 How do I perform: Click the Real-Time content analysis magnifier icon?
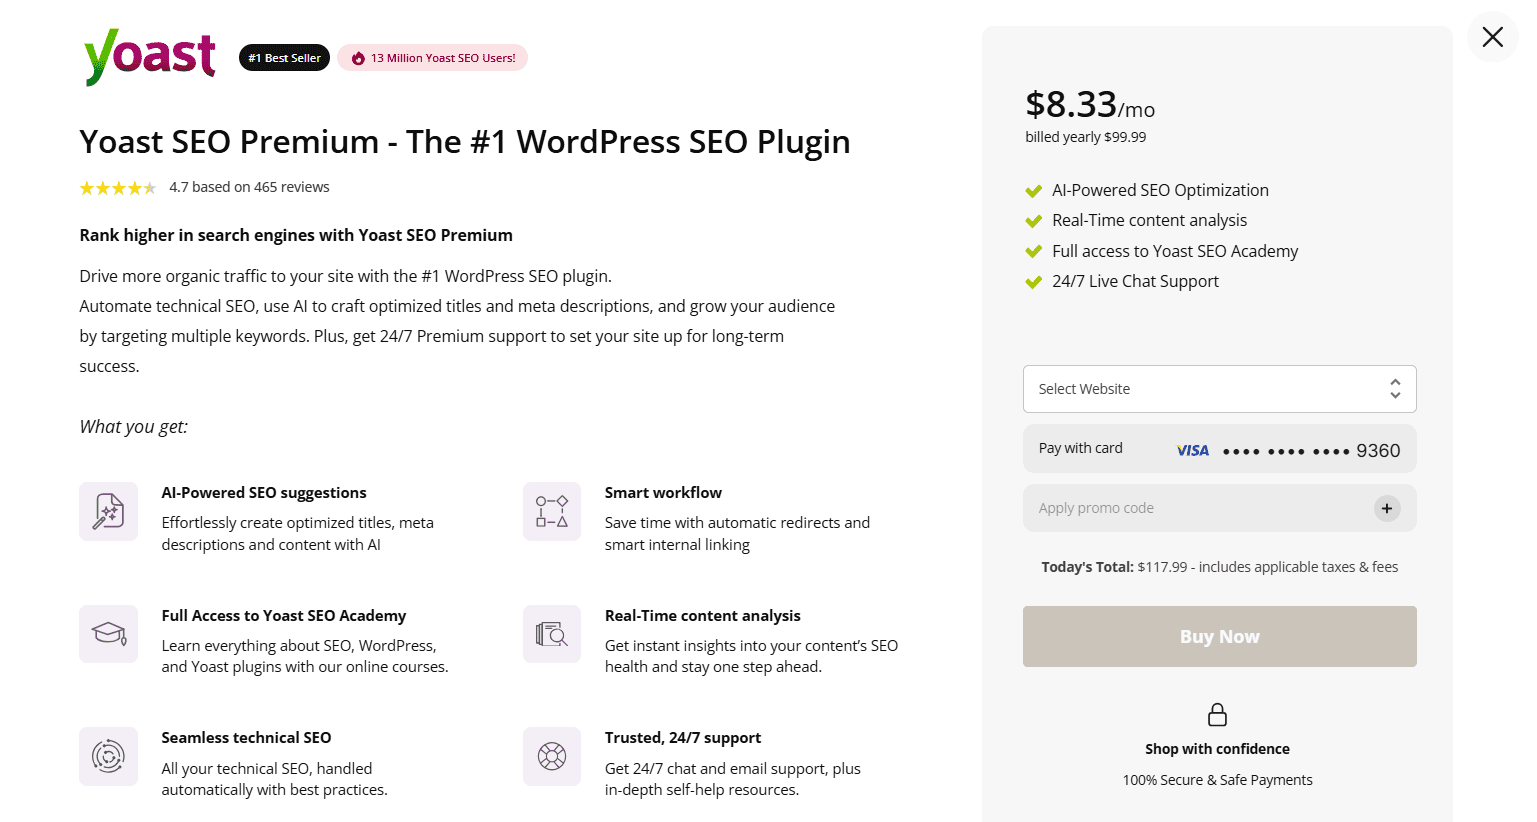pyautogui.click(x=551, y=633)
